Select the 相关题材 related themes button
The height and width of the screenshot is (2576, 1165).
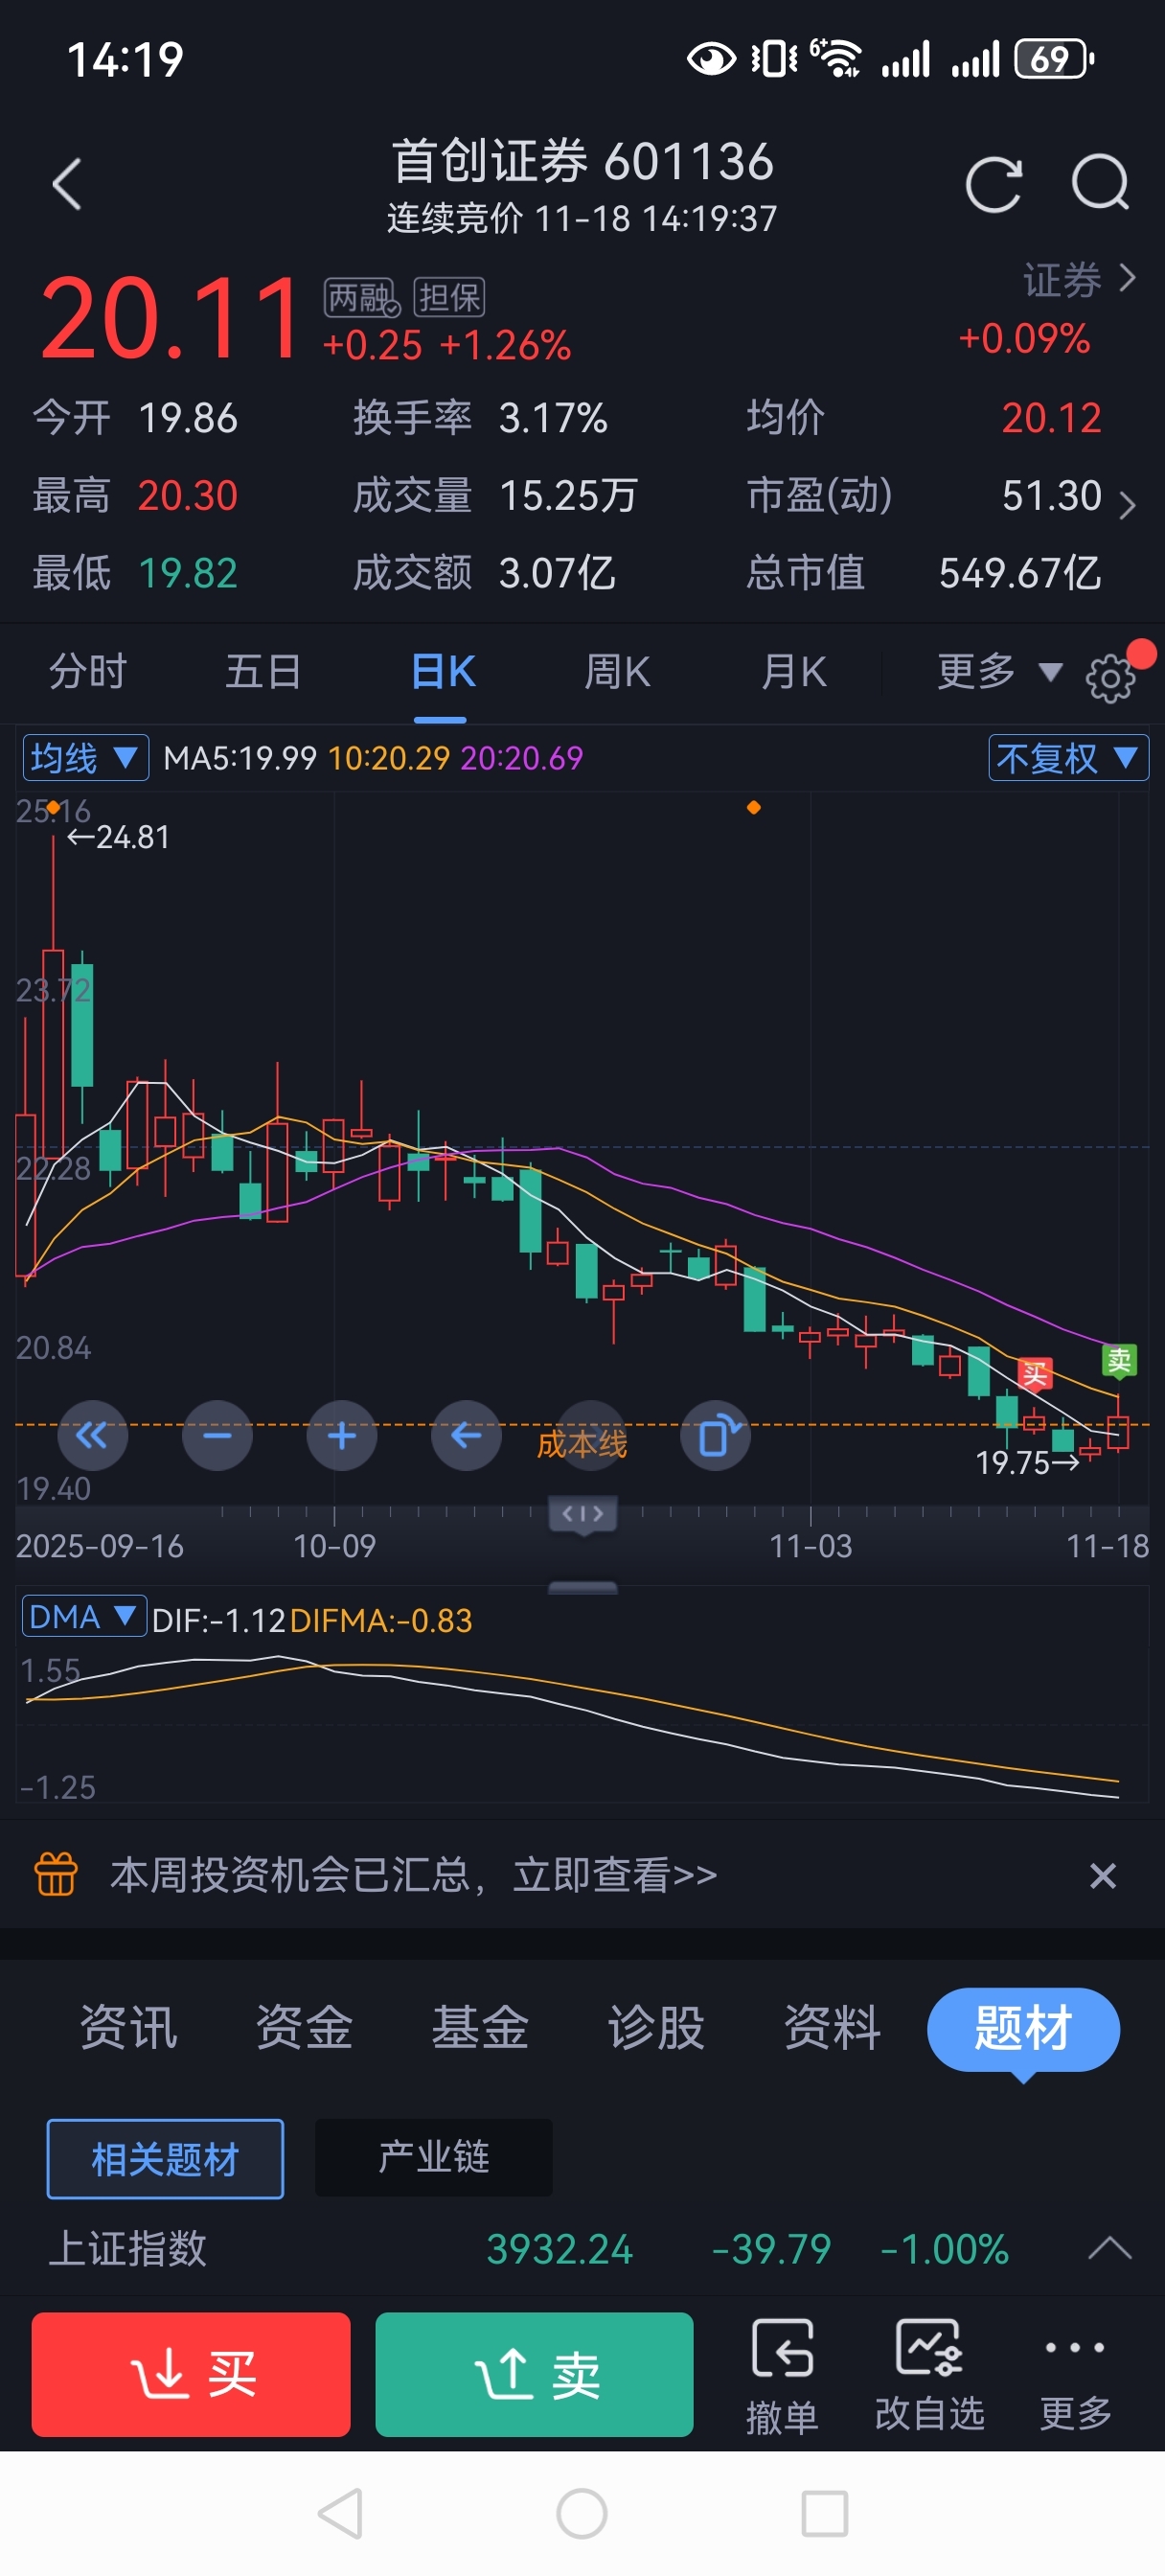[x=165, y=2158]
